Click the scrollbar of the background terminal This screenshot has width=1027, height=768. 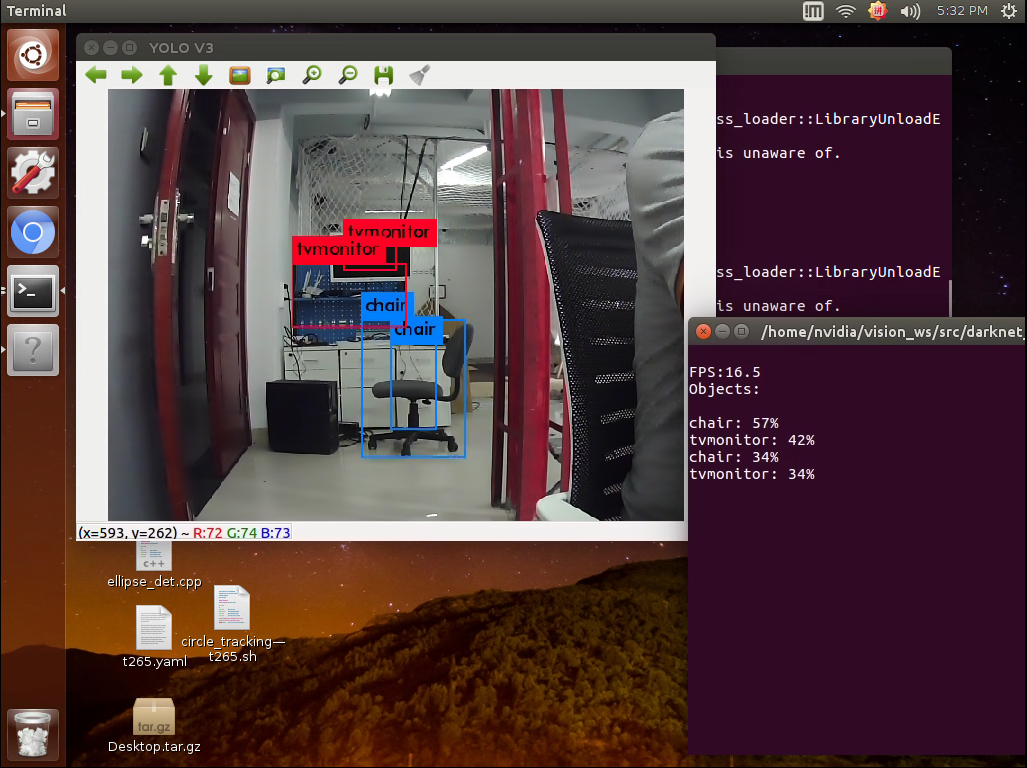point(950,298)
